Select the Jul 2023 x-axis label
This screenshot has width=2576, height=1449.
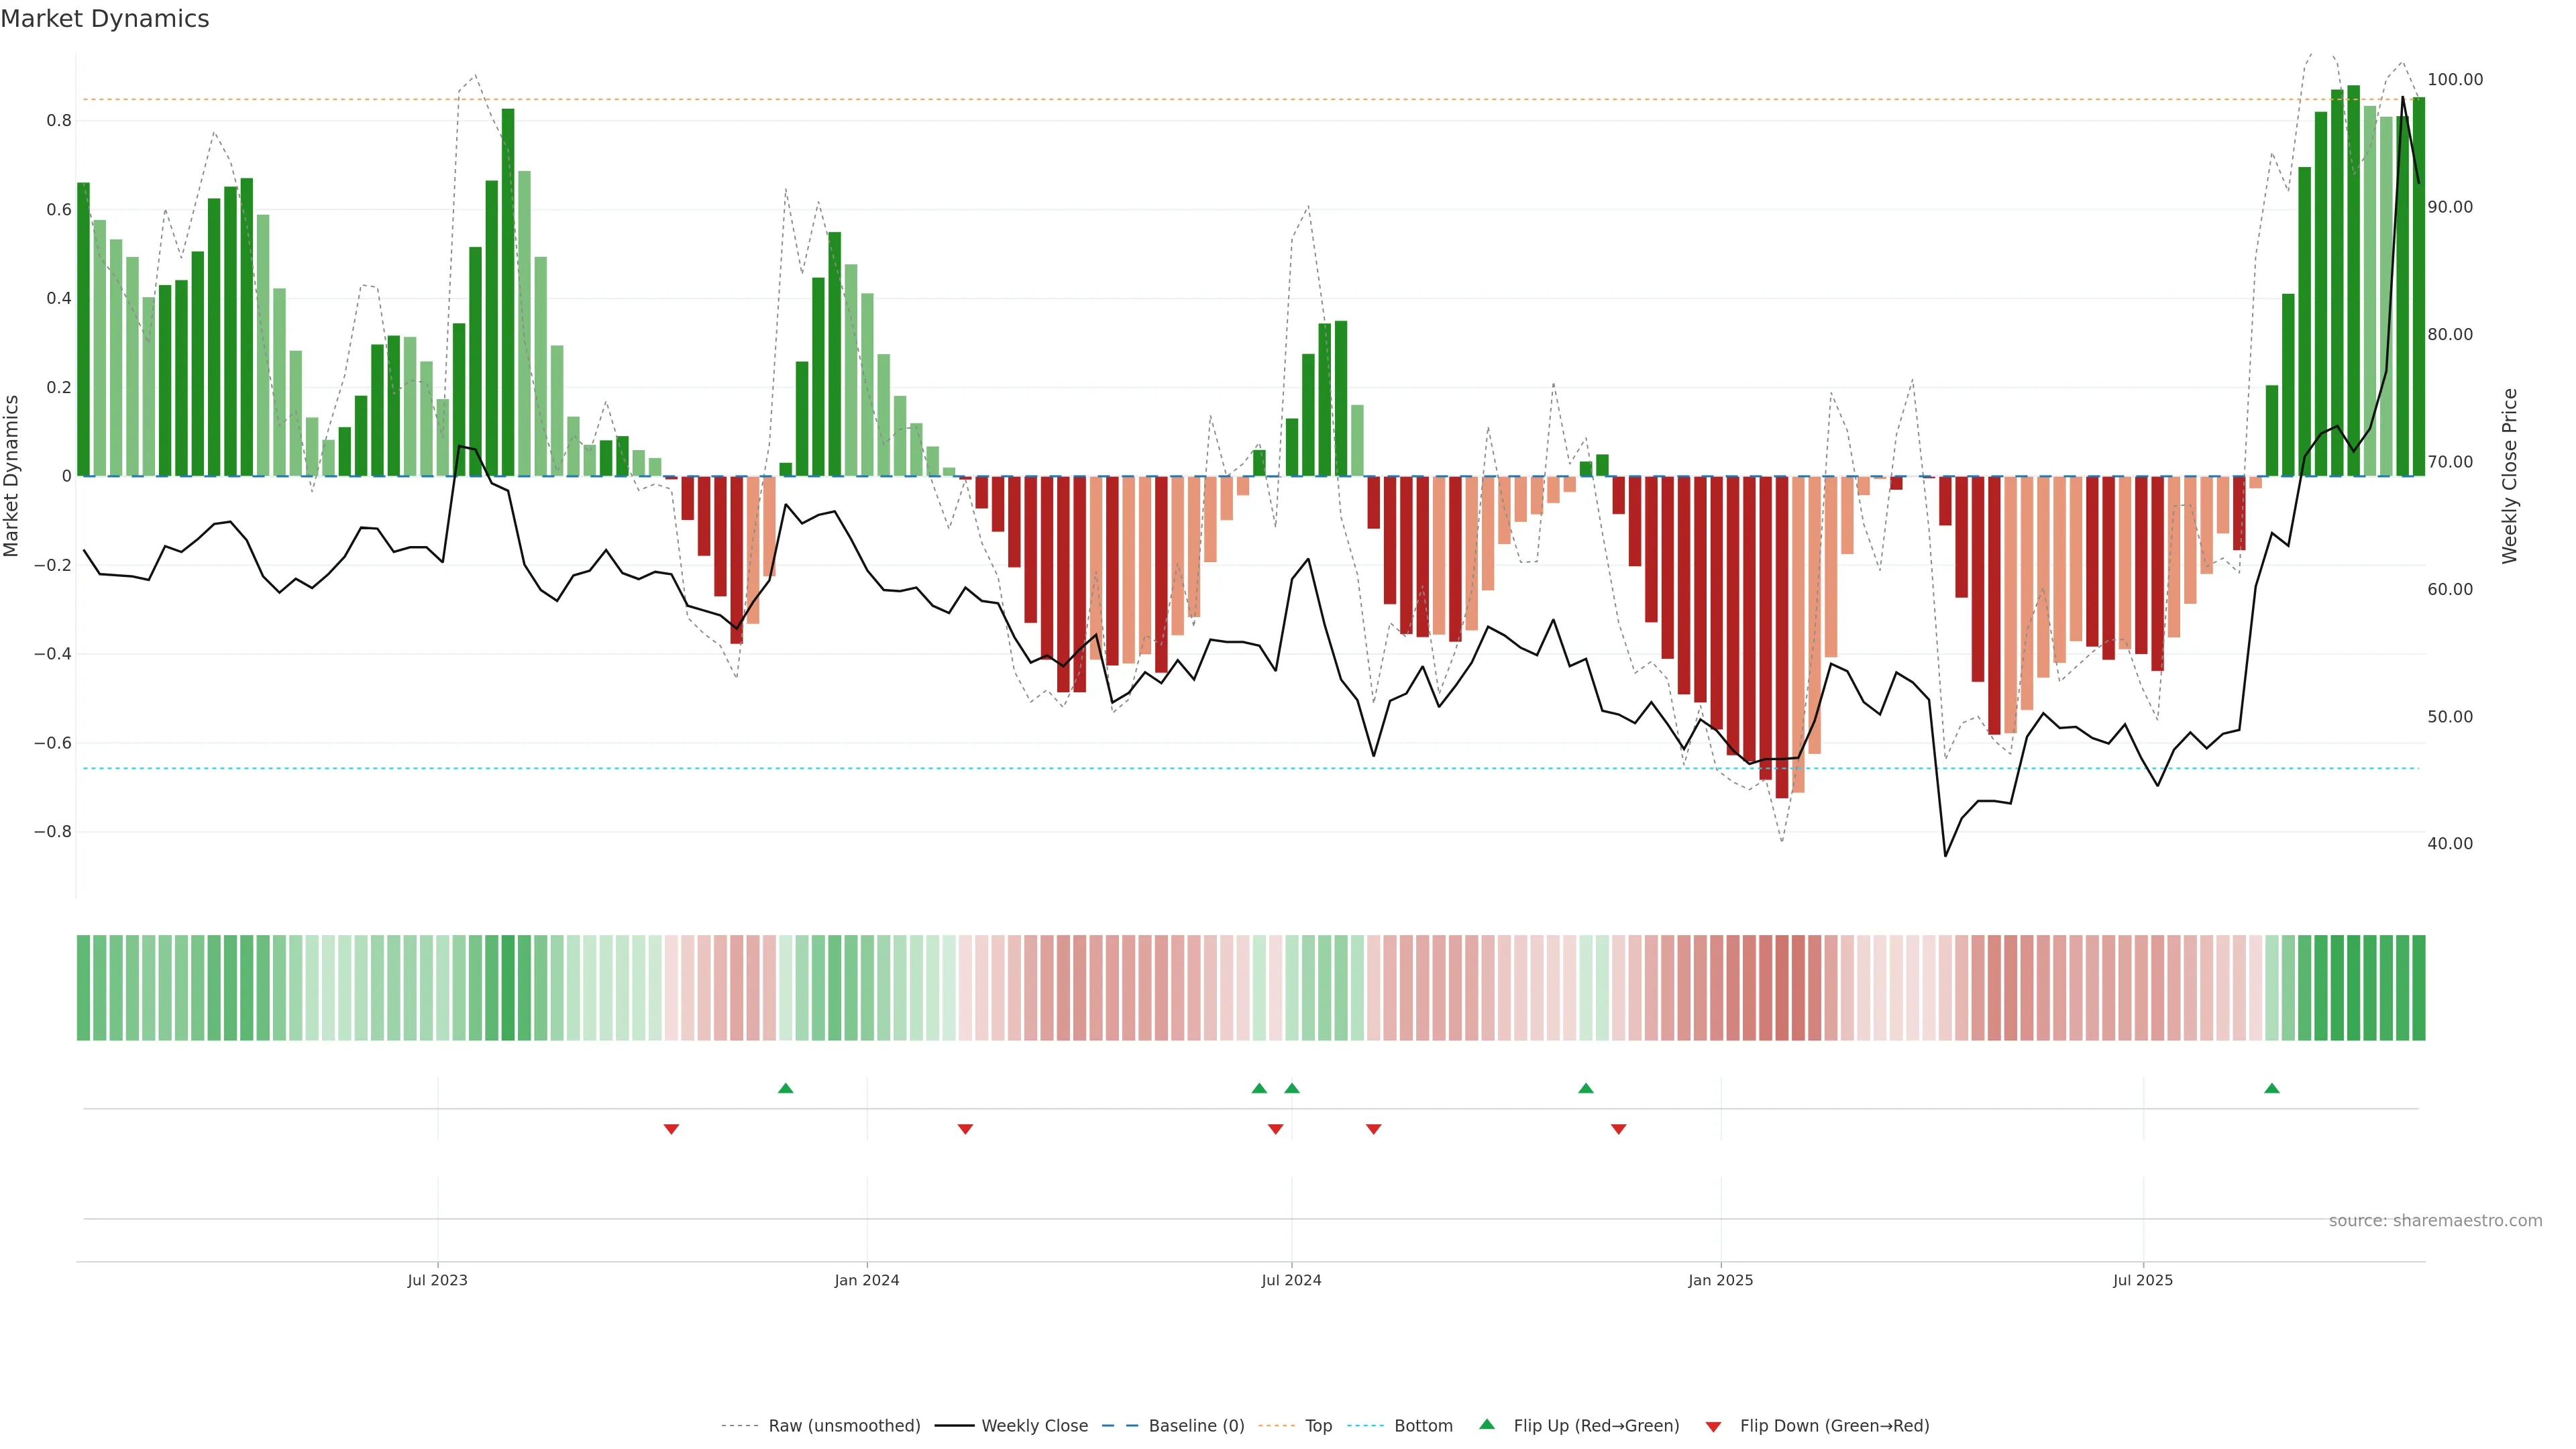pyautogui.click(x=437, y=1280)
